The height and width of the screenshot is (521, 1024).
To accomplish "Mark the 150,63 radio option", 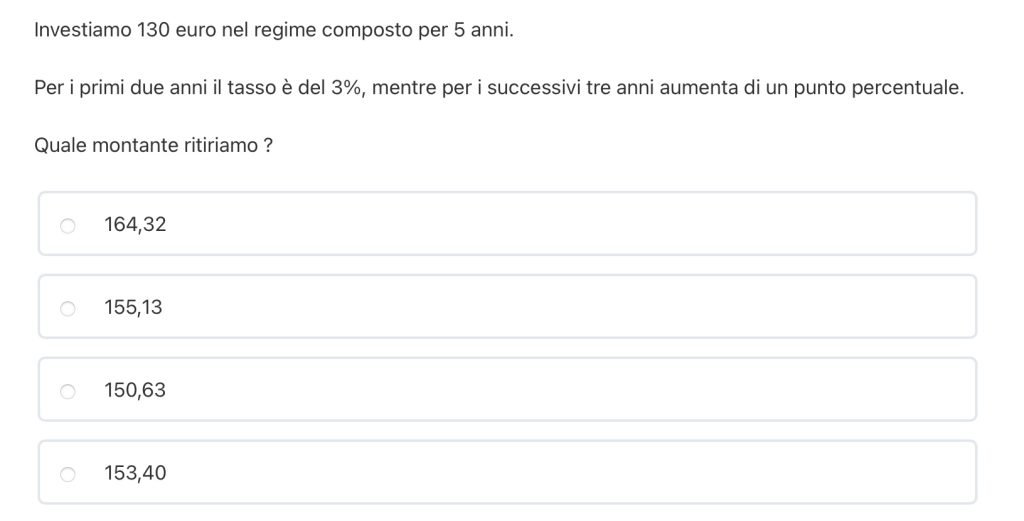I will tap(68, 392).
